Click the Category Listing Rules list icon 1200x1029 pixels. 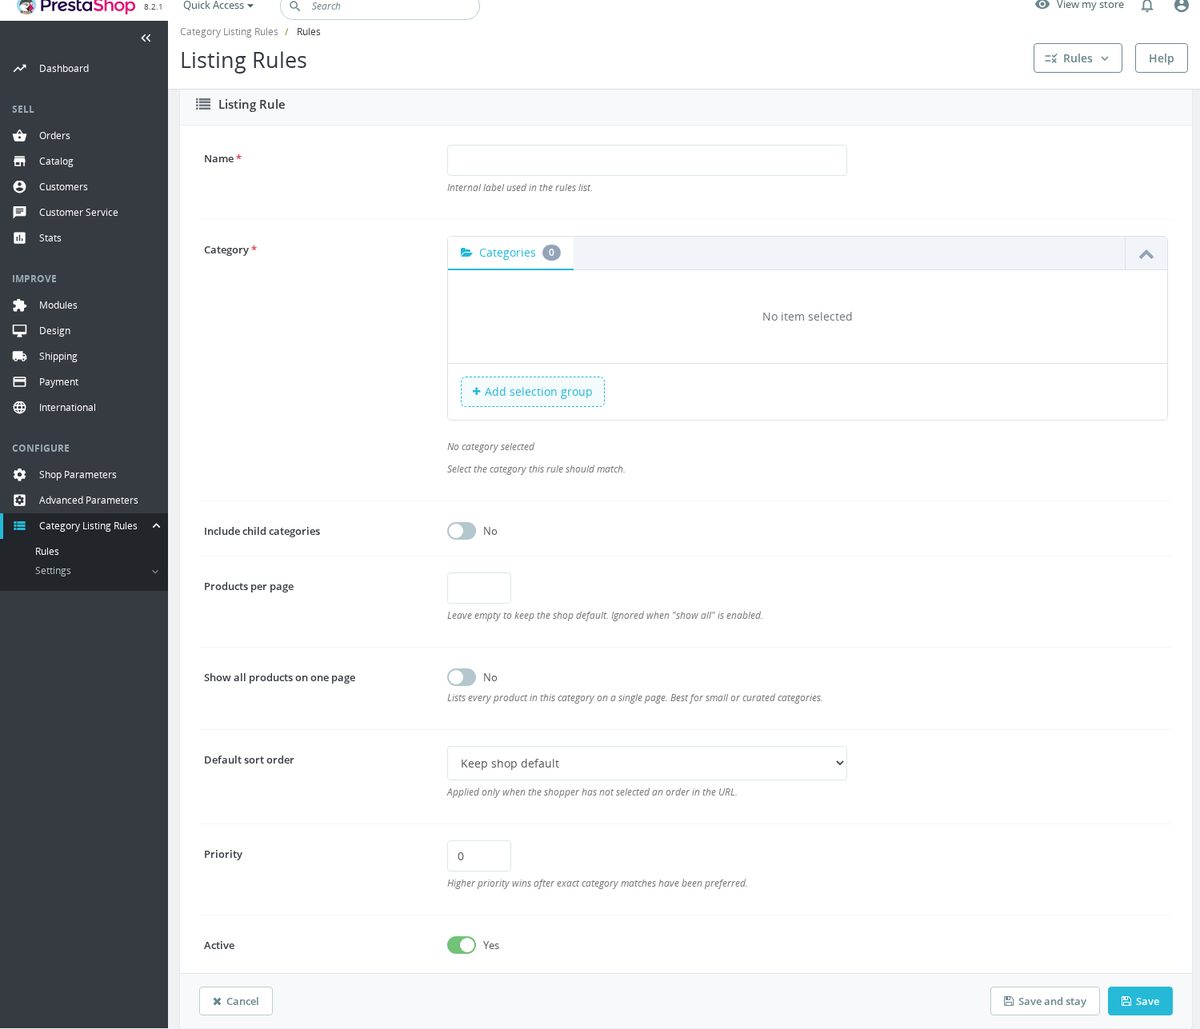pyautogui.click(x=19, y=526)
